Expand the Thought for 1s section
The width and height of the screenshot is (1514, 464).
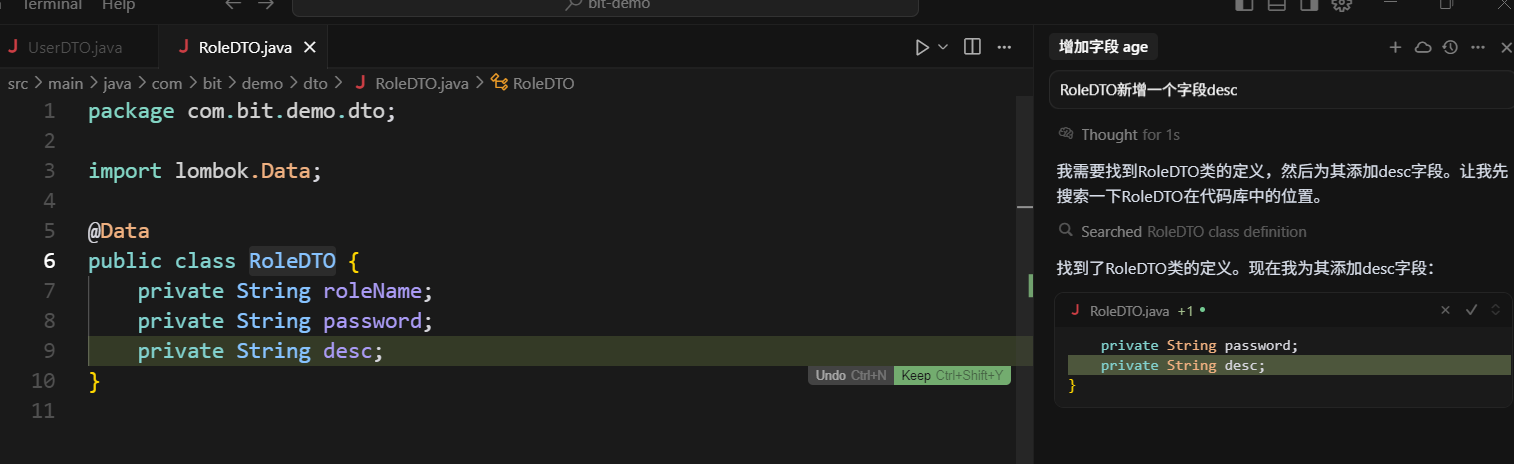tap(1120, 134)
